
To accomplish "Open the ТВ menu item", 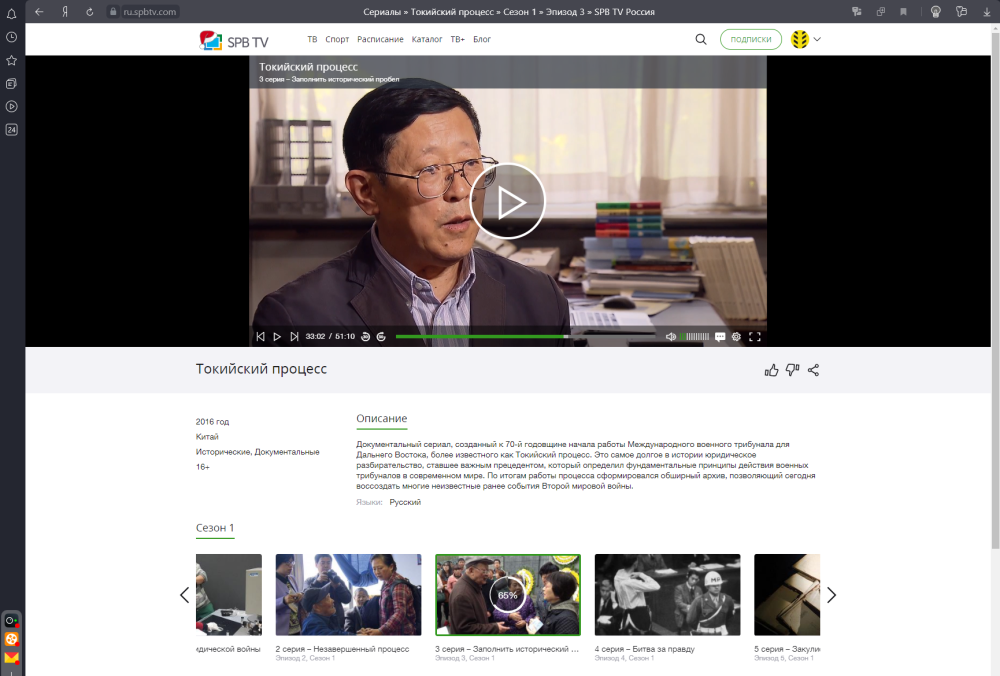I will [312, 39].
